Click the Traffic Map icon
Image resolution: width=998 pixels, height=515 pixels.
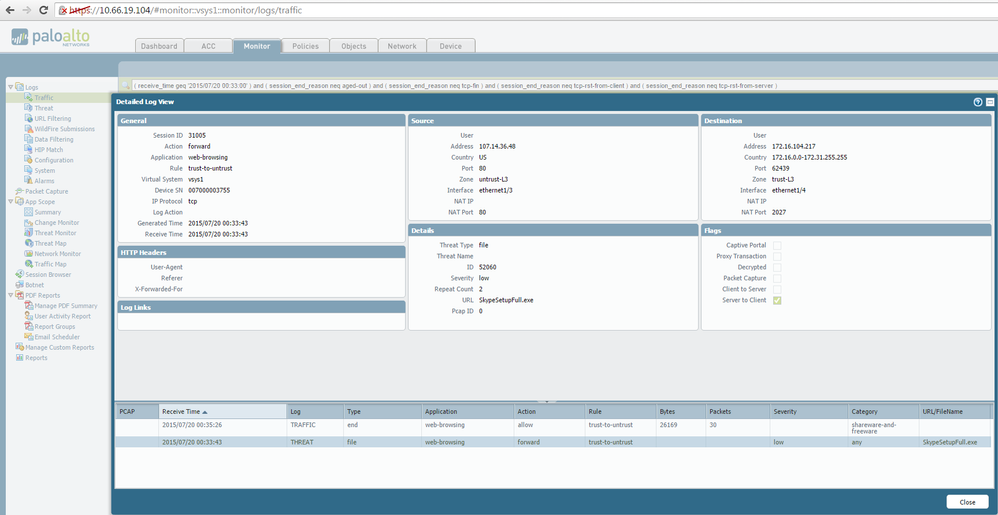pos(29,264)
